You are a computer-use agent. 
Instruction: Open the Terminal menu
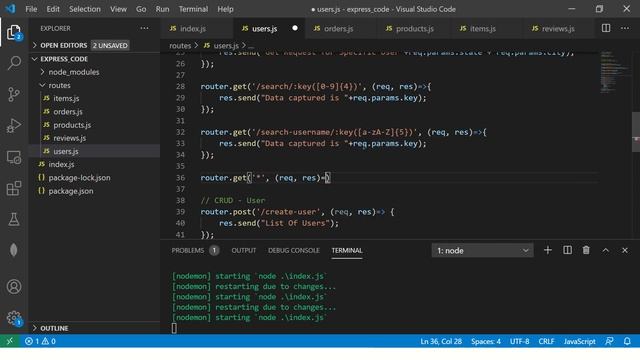click(x=193, y=9)
